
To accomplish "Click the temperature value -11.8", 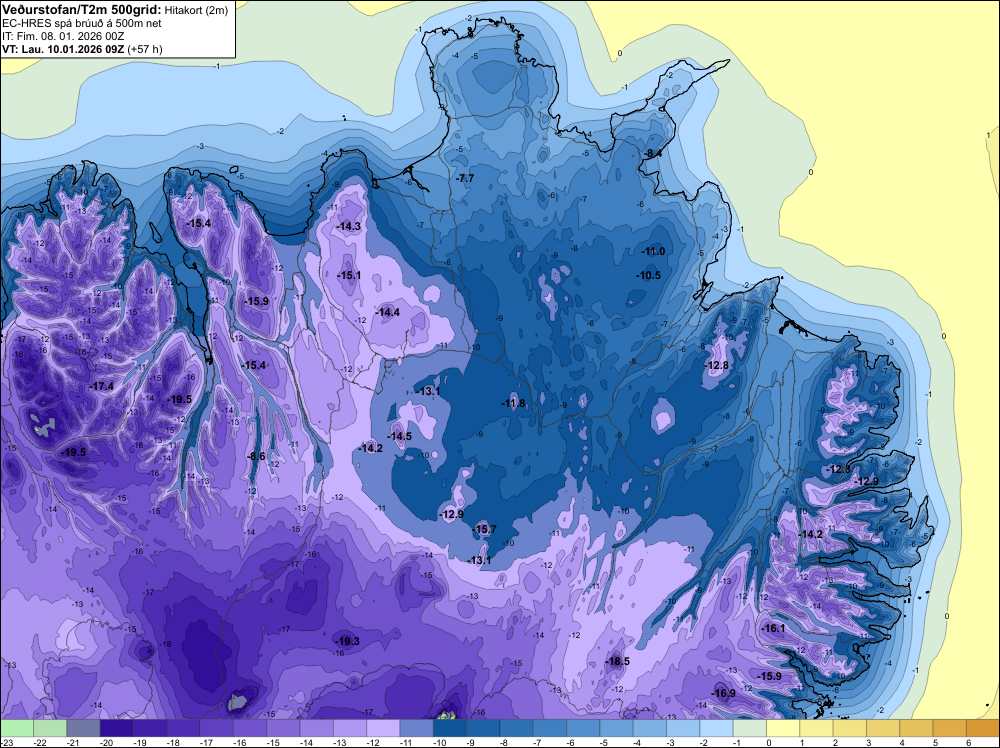I will (x=513, y=403).
